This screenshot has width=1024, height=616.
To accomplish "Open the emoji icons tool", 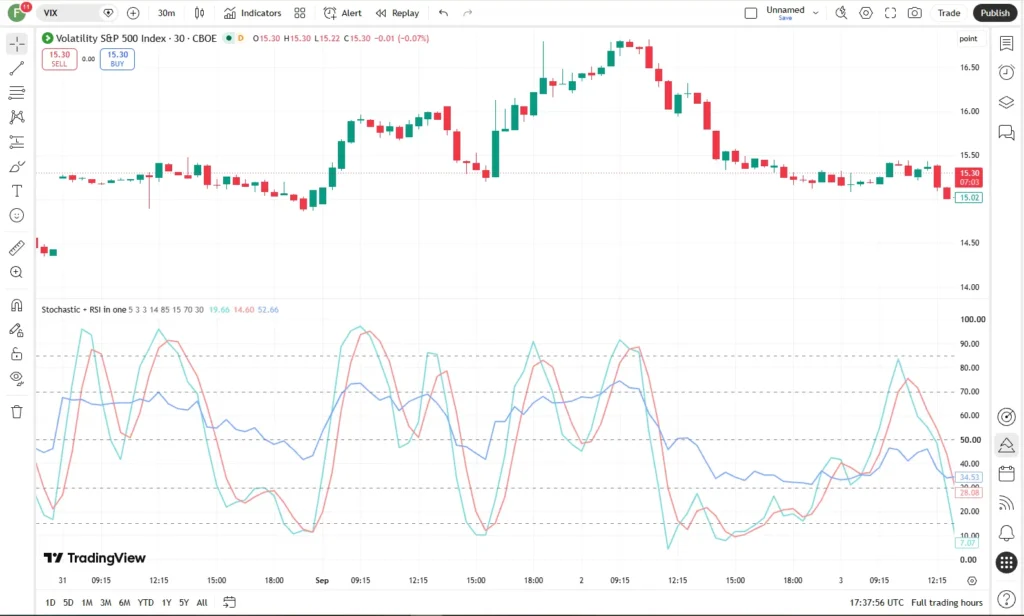I will pyautogui.click(x=17, y=216).
